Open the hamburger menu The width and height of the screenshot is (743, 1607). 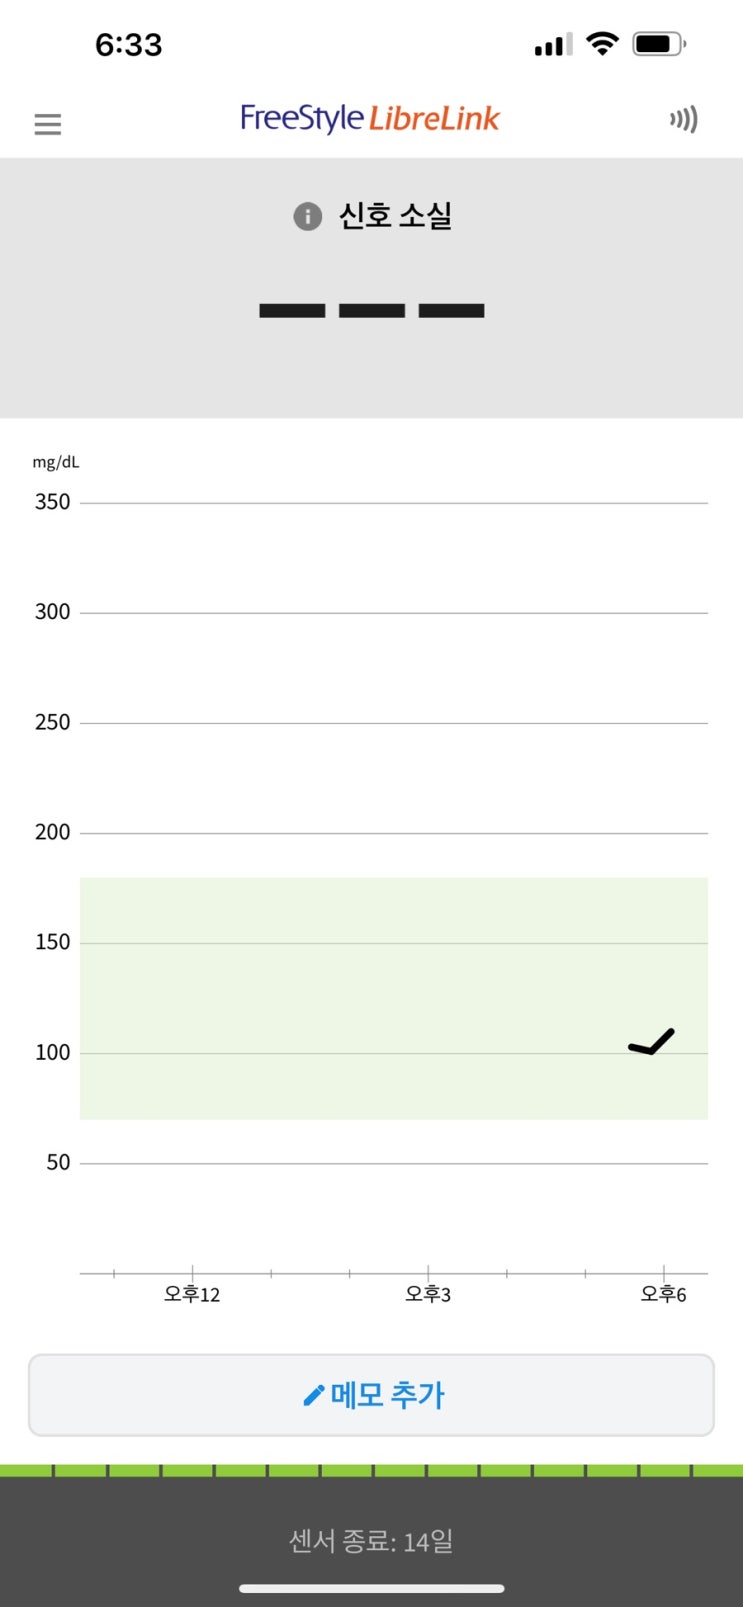click(47, 124)
